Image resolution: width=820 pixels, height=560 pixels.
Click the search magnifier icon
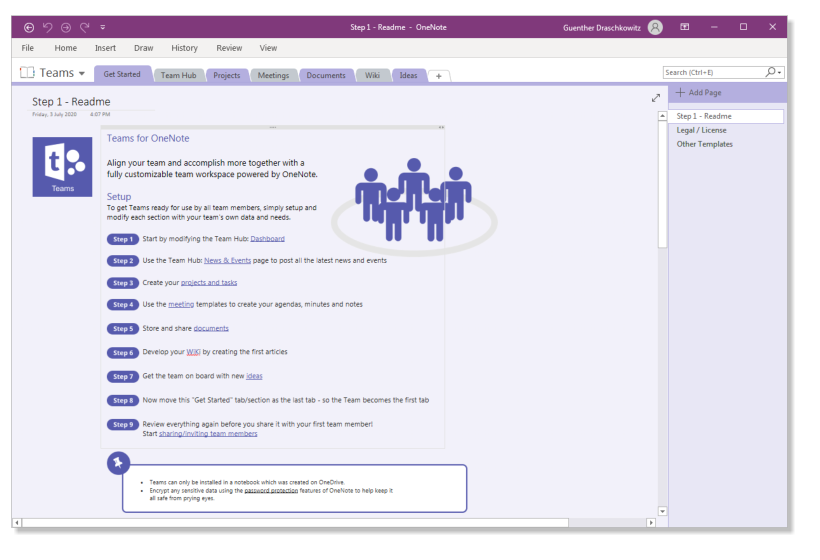770,72
